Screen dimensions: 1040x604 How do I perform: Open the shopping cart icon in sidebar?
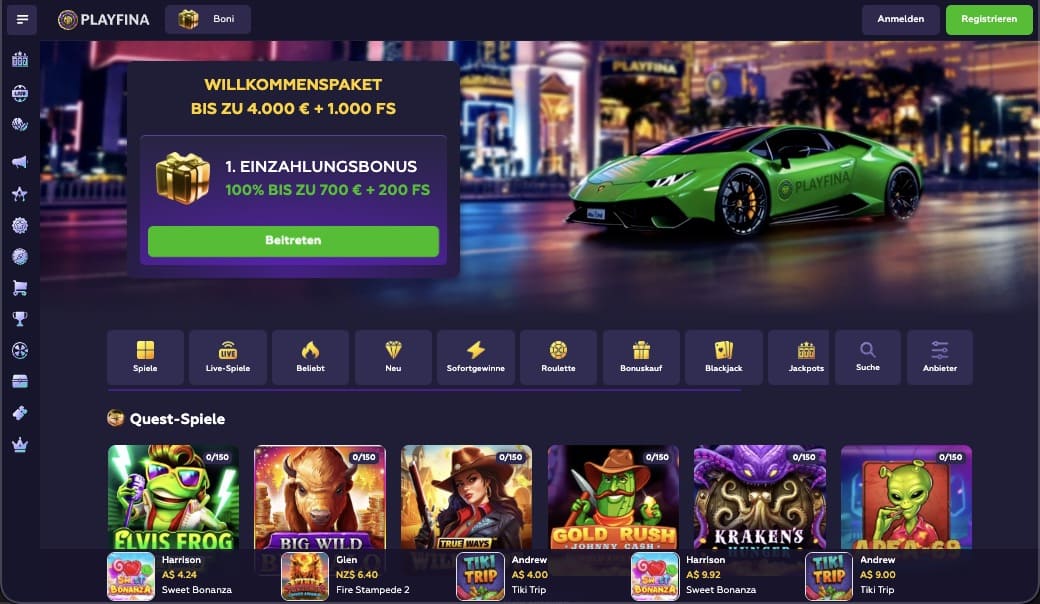[20, 288]
